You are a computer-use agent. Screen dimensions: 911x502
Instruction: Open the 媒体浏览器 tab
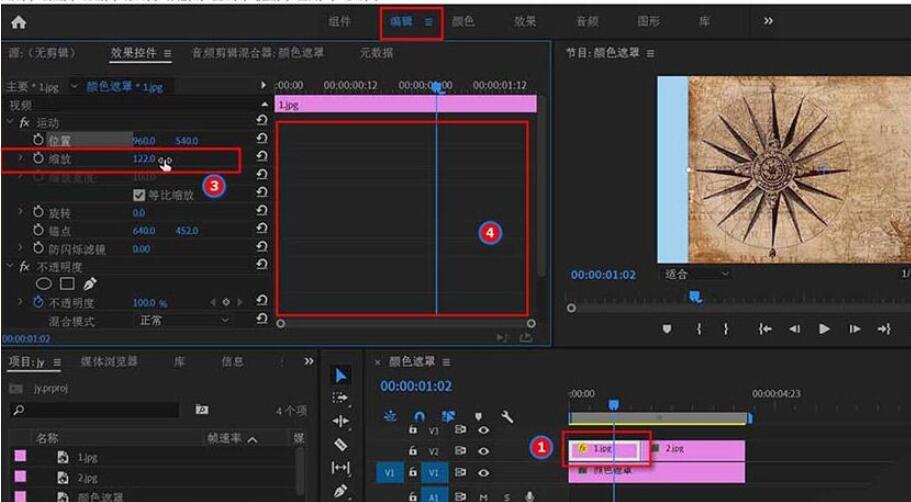[109, 361]
